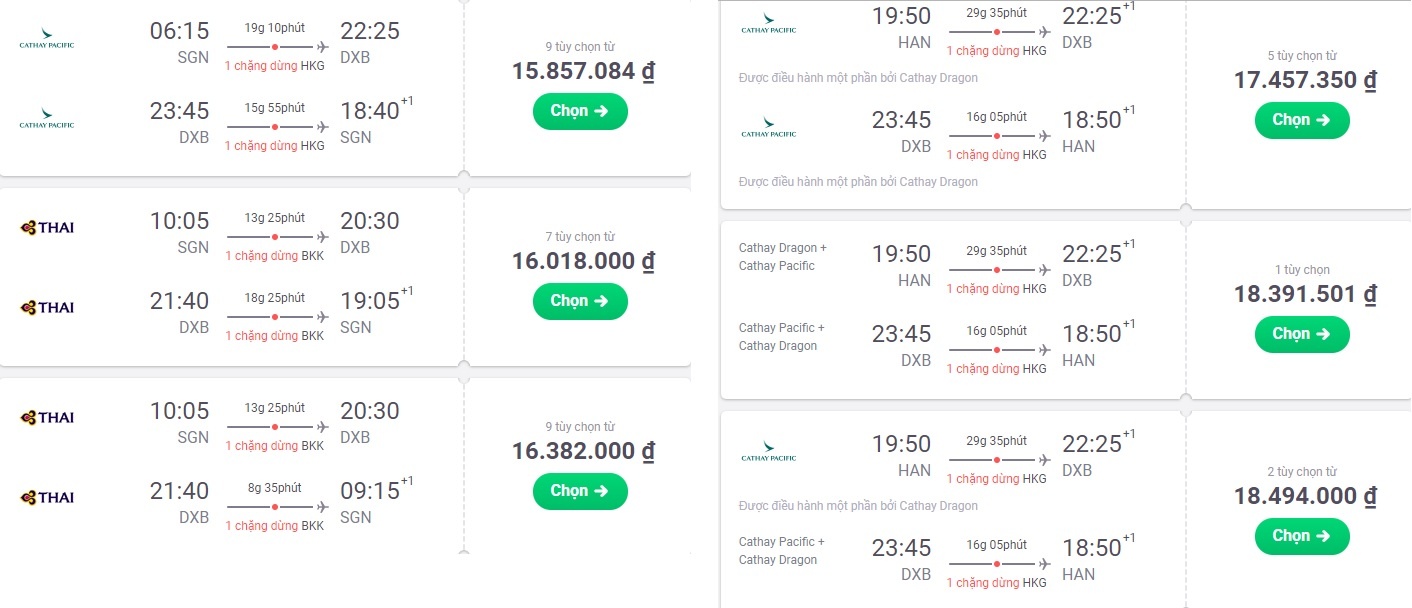Choose the 18.391.501 đ Cathay Dragon fare
Screen dimensions: 1412x608
pos(1301,334)
